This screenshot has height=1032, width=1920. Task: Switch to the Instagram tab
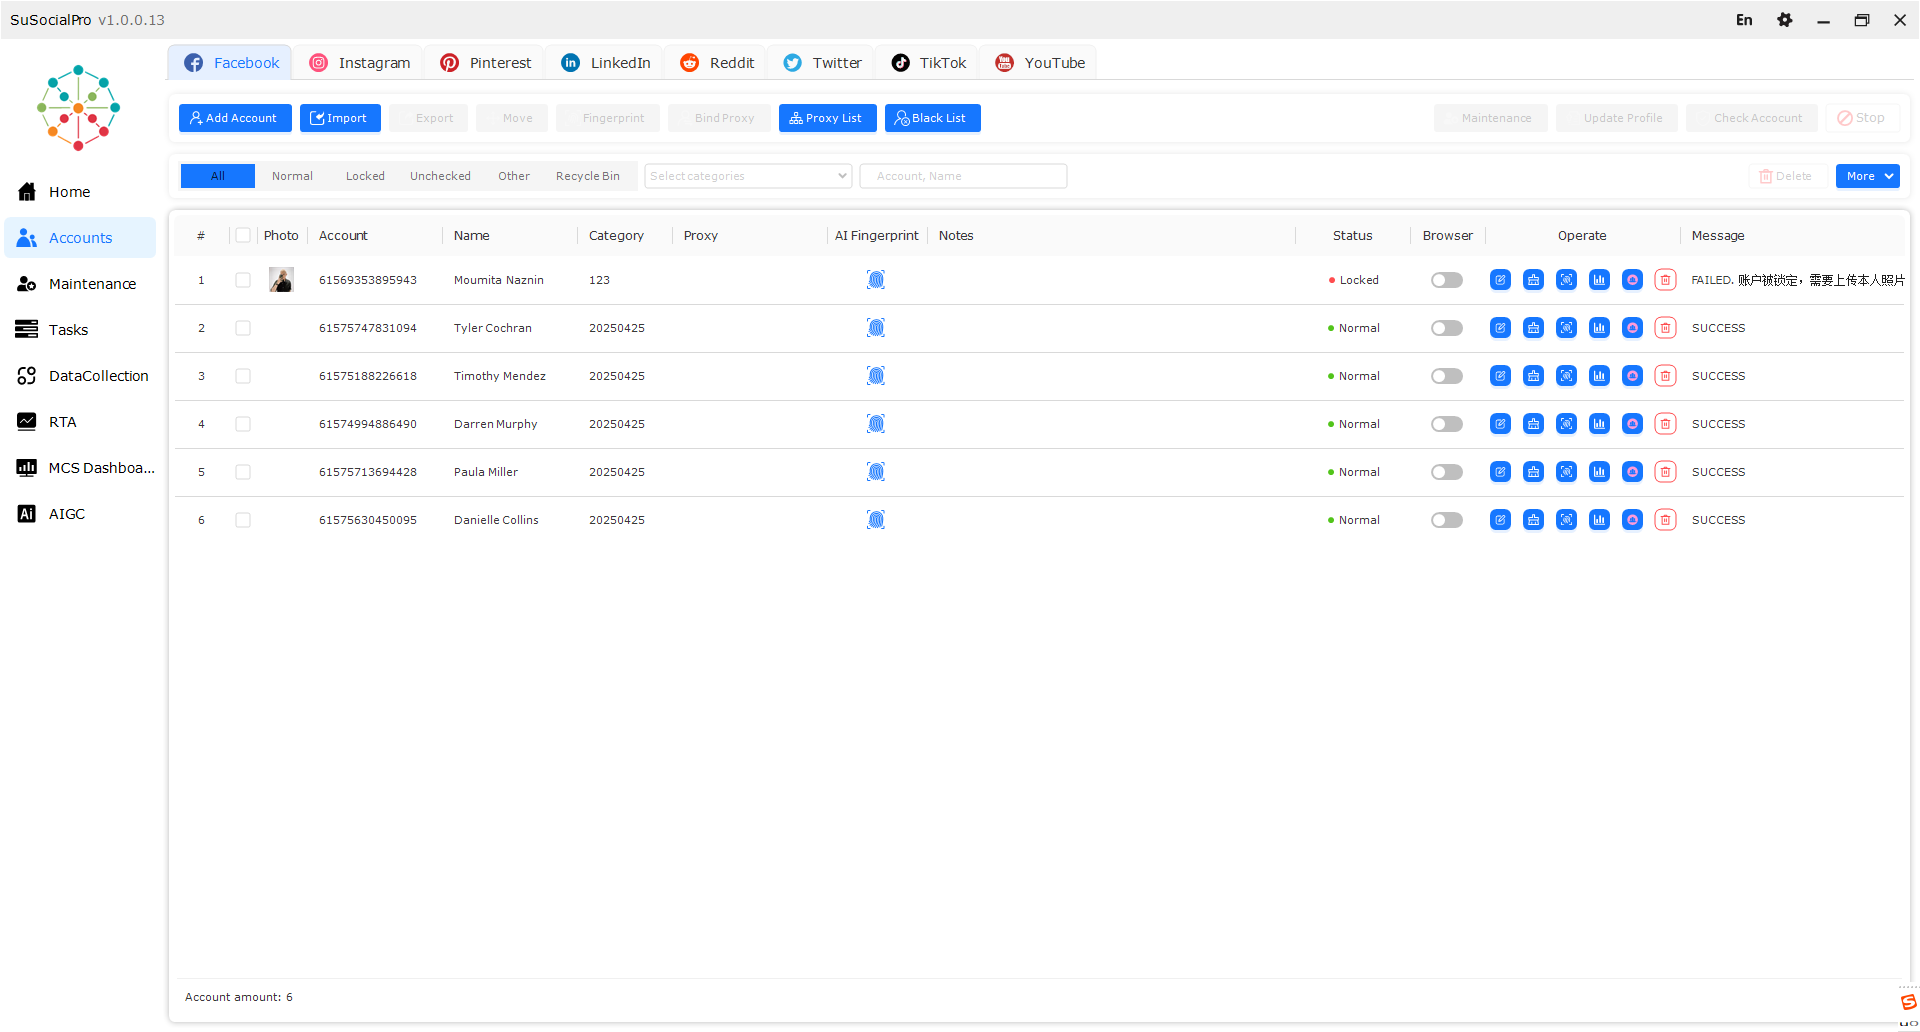[x=358, y=62]
